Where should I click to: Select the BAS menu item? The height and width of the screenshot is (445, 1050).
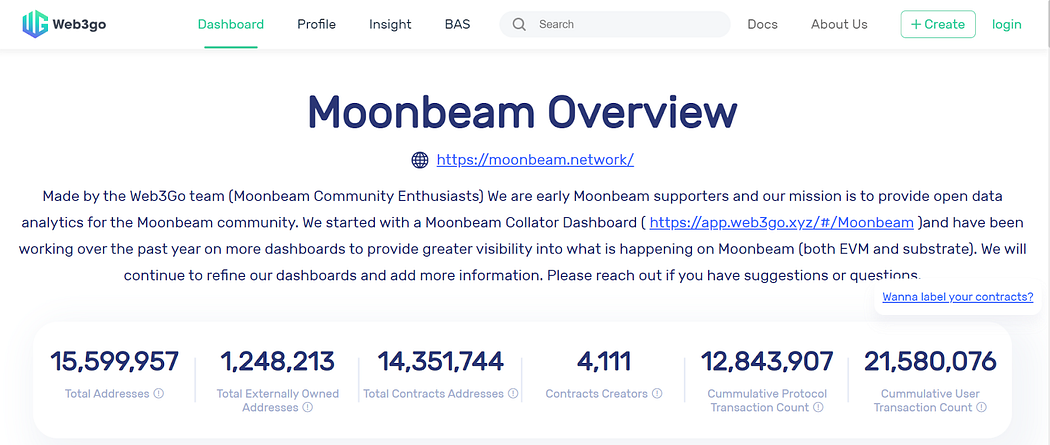click(457, 24)
